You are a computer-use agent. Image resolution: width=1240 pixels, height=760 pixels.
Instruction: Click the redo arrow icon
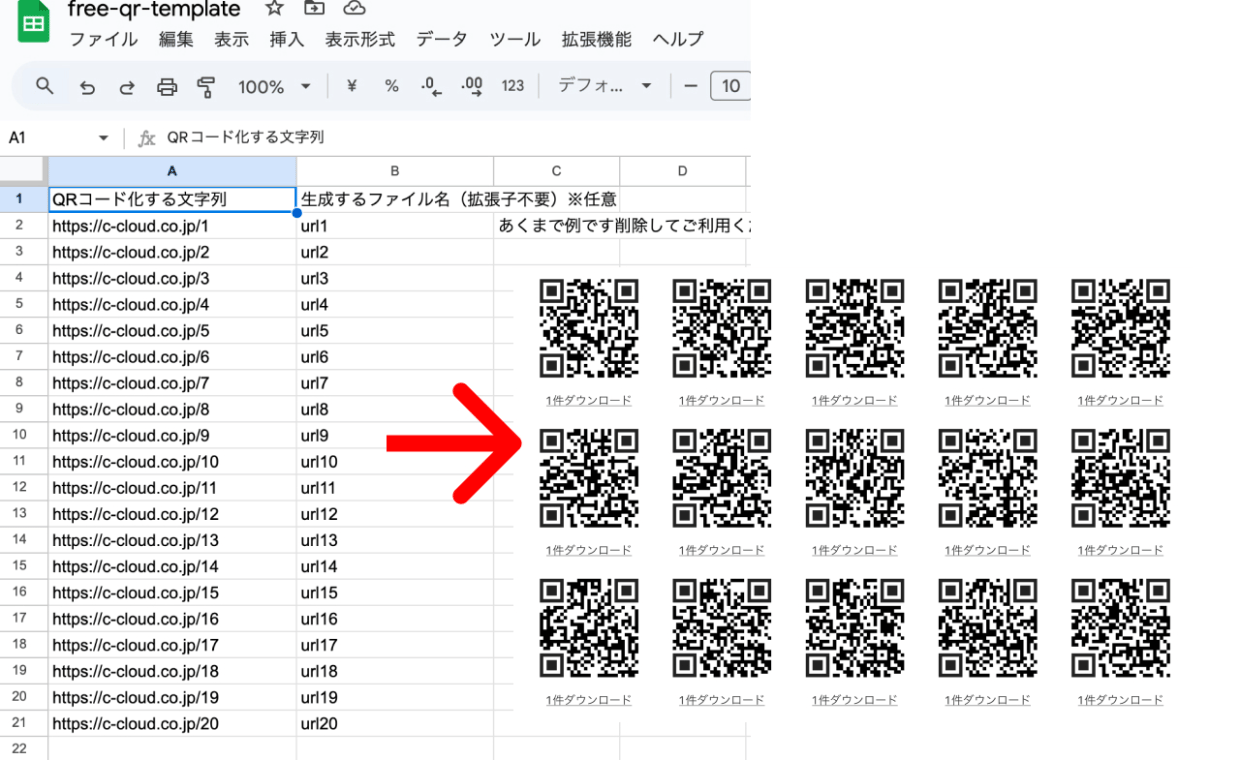[127, 87]
